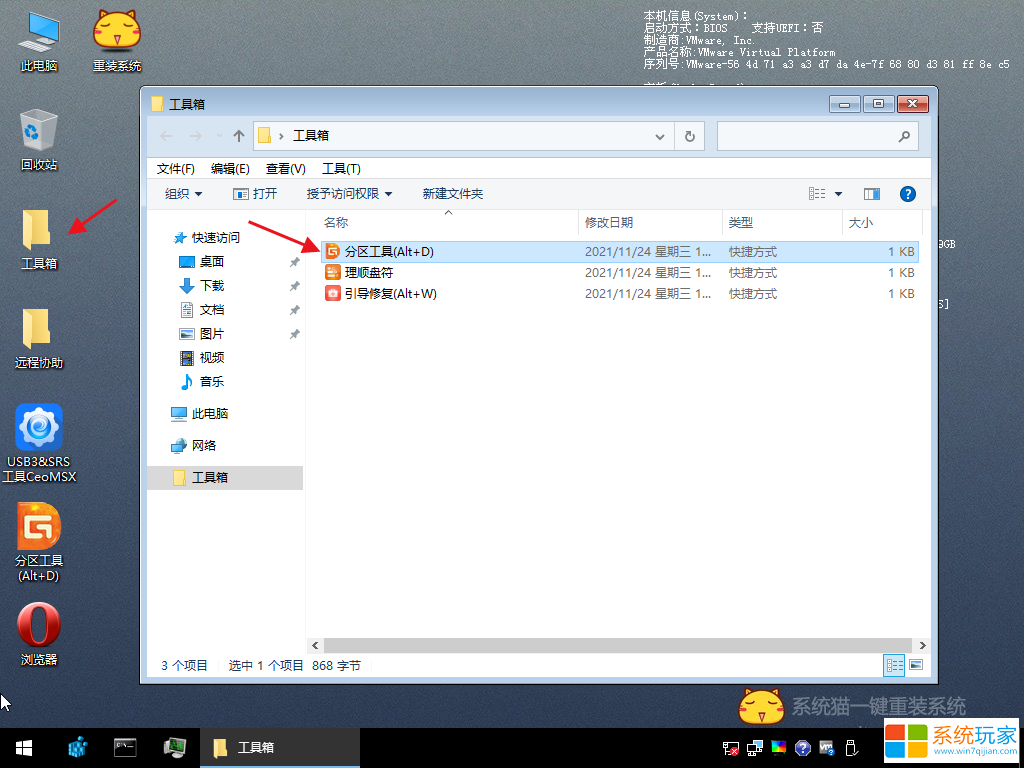
Task: Open the 文件(F) menu
Action: 176,168
